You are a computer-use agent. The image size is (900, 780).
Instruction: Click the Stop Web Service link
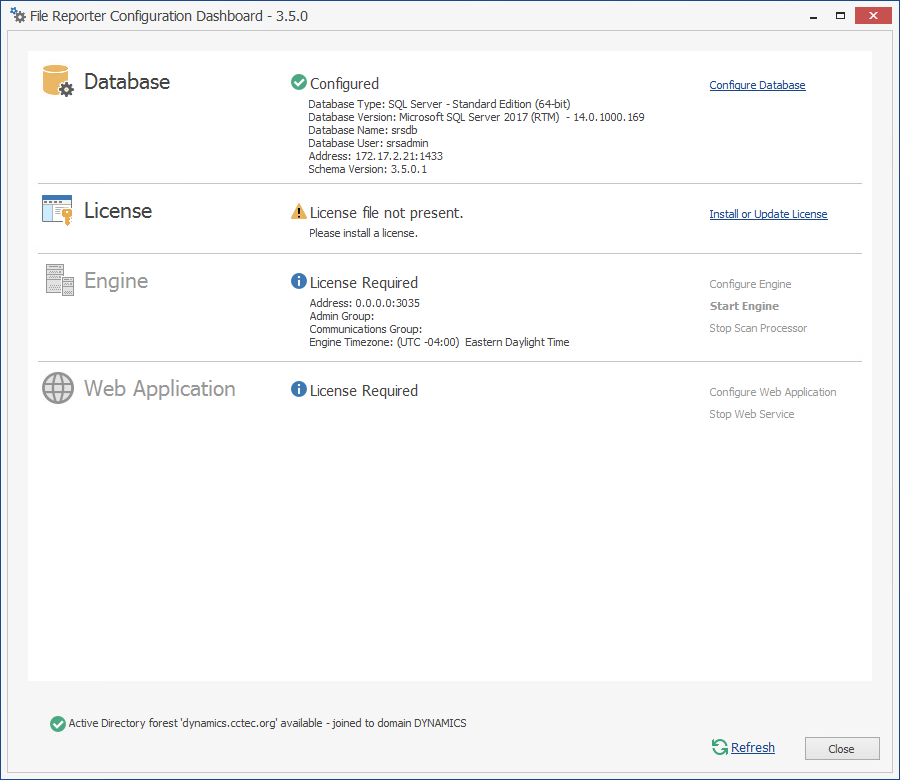click(752, 414)
